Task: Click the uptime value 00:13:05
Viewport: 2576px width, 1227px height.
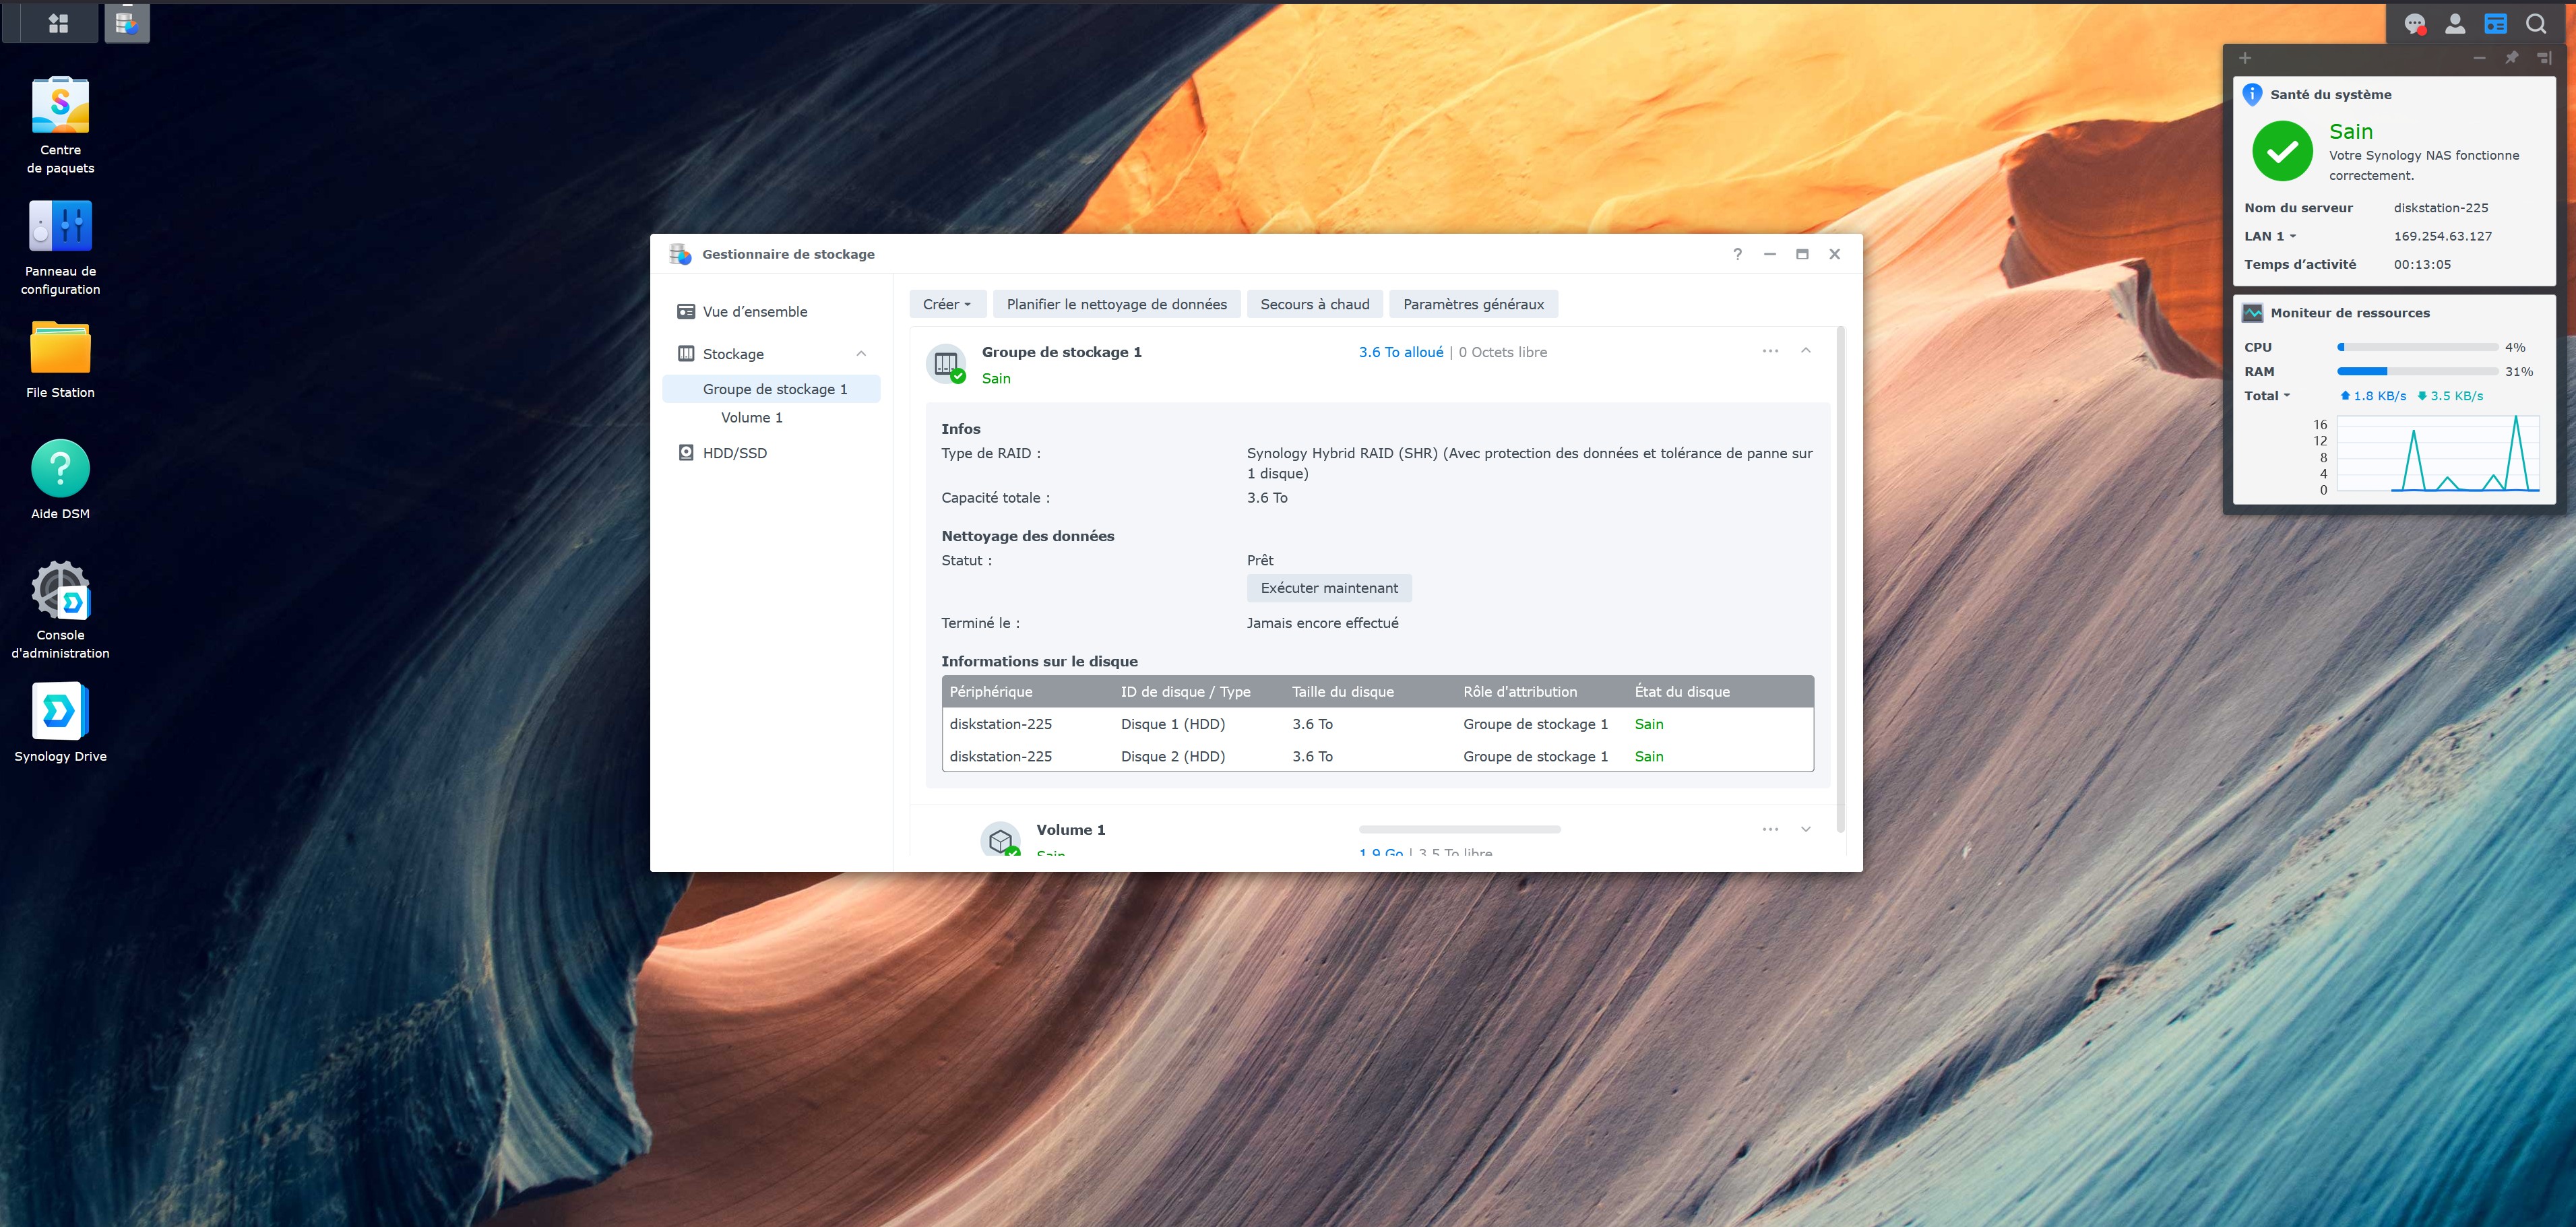Action: [2422, 265]
